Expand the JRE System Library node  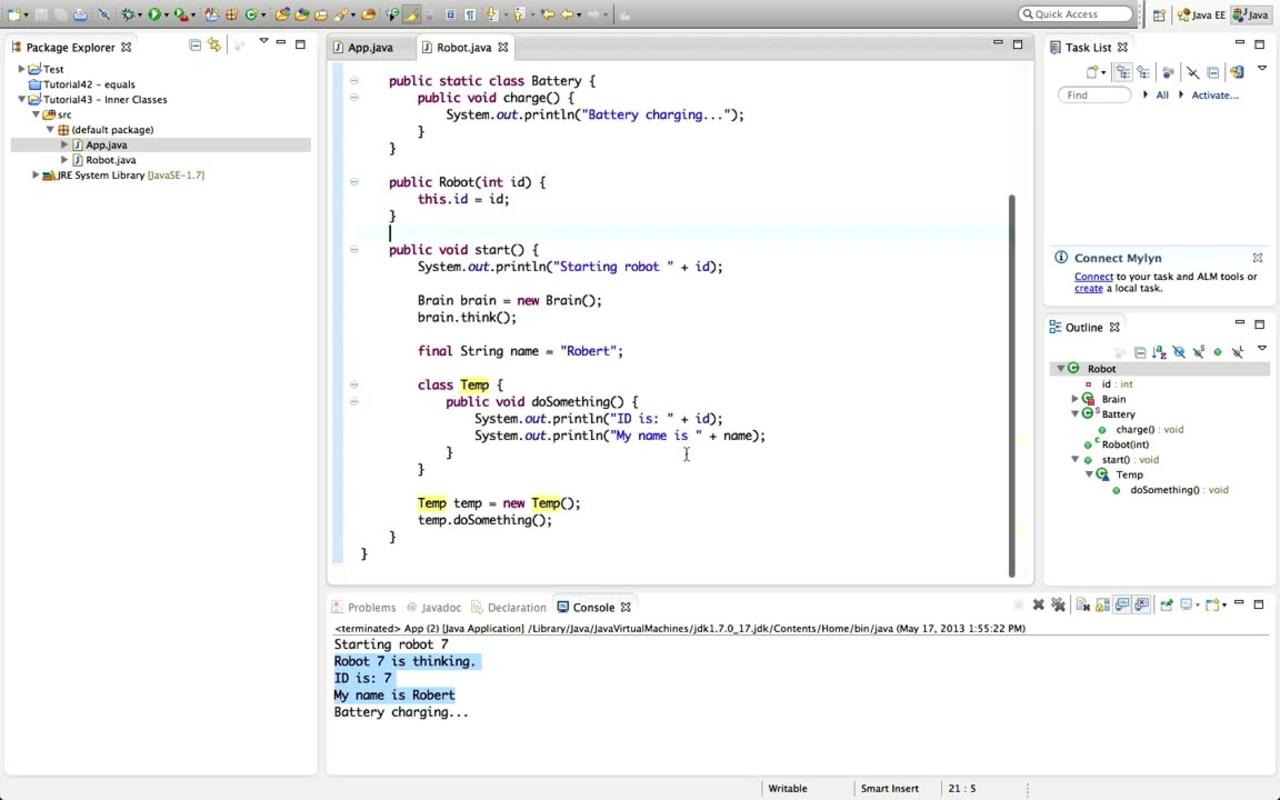point(36,175)
